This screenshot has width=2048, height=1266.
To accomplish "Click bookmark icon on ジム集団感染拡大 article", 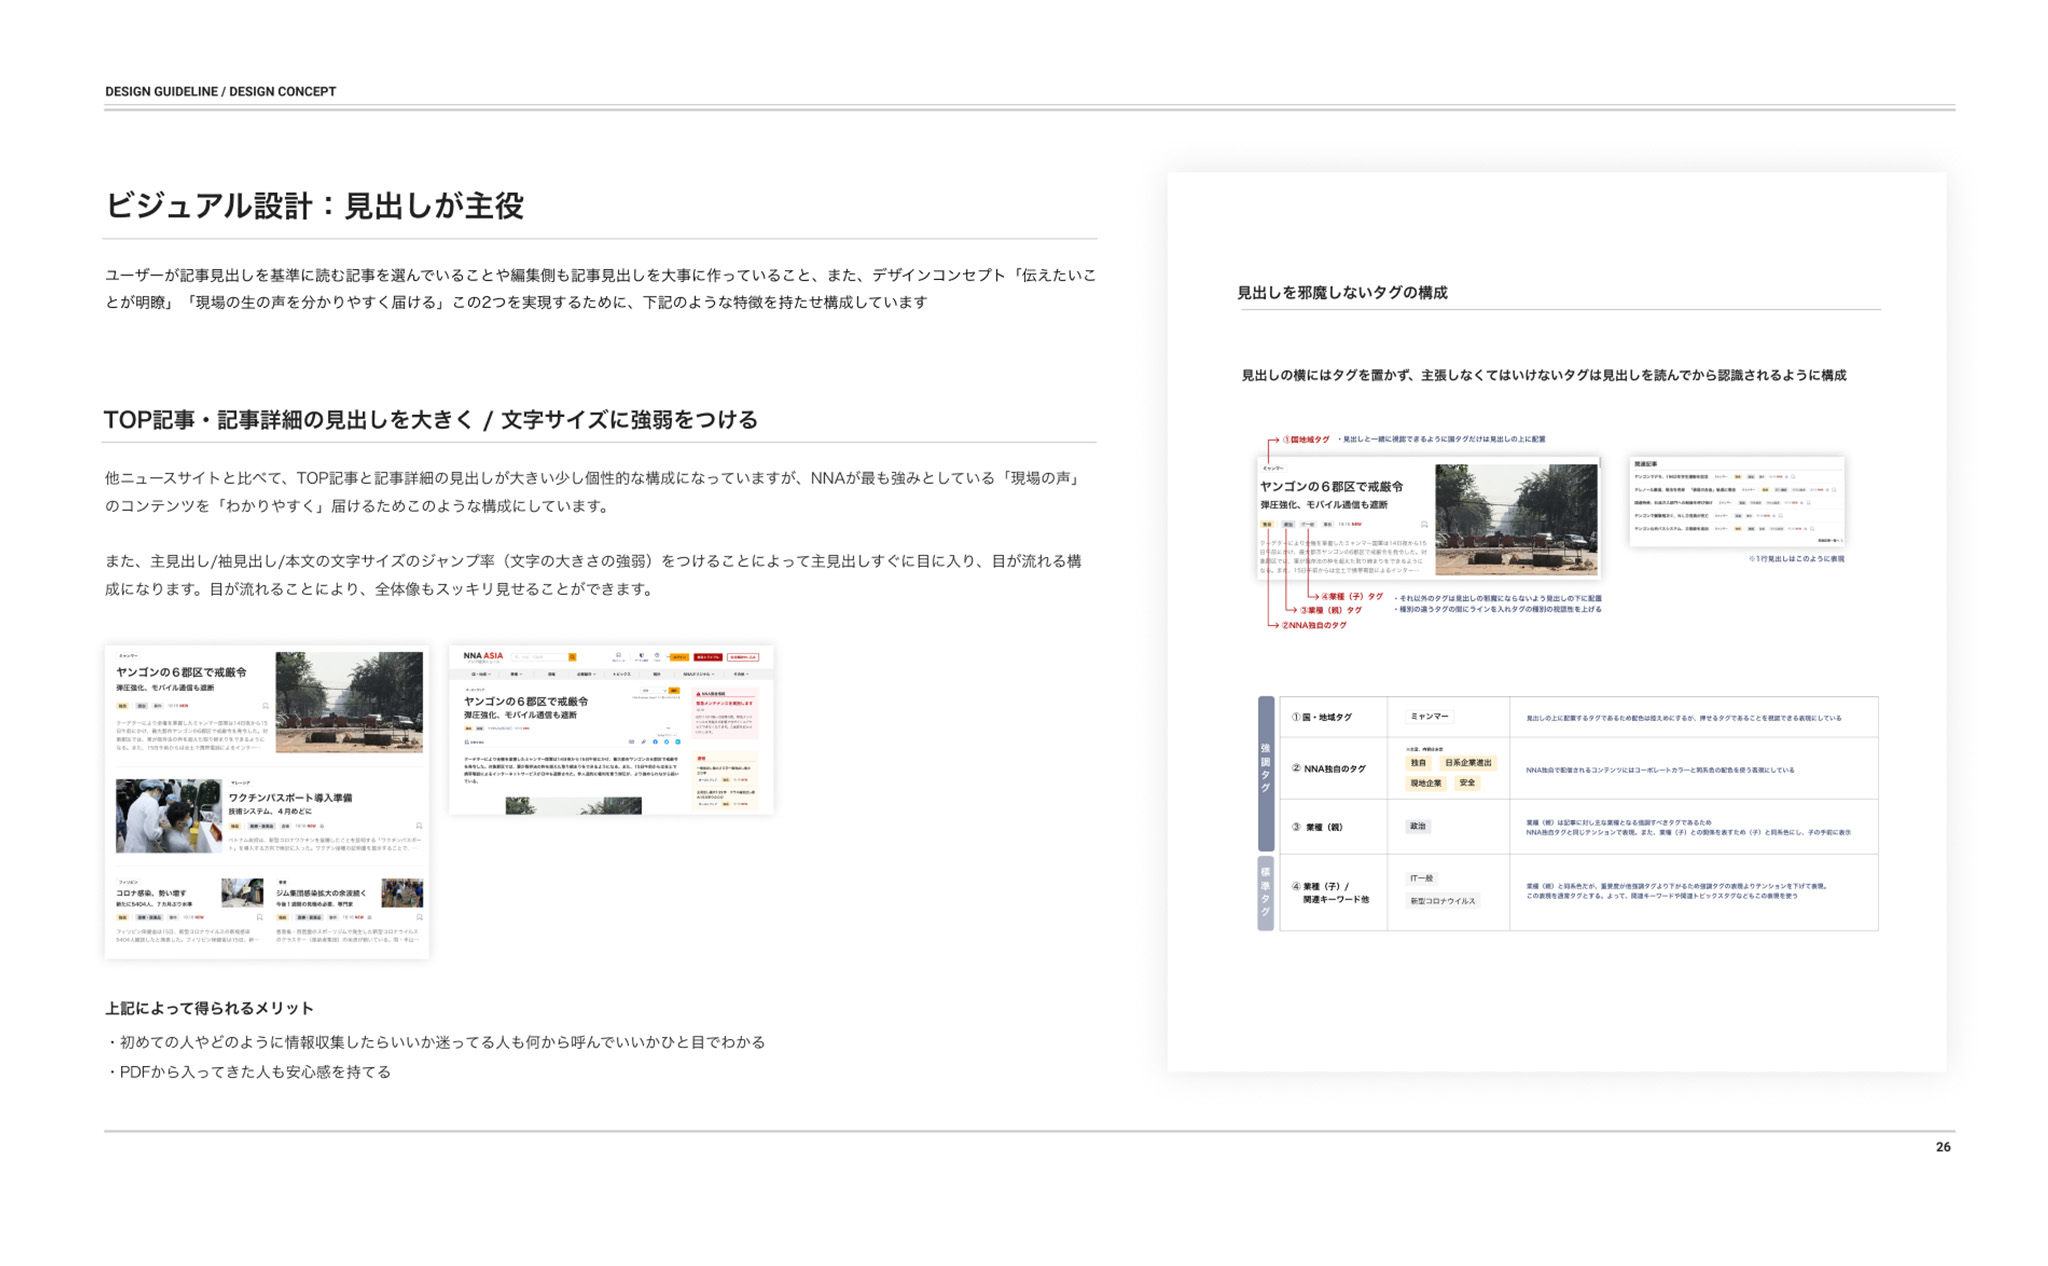I will (x=419, y=917).
